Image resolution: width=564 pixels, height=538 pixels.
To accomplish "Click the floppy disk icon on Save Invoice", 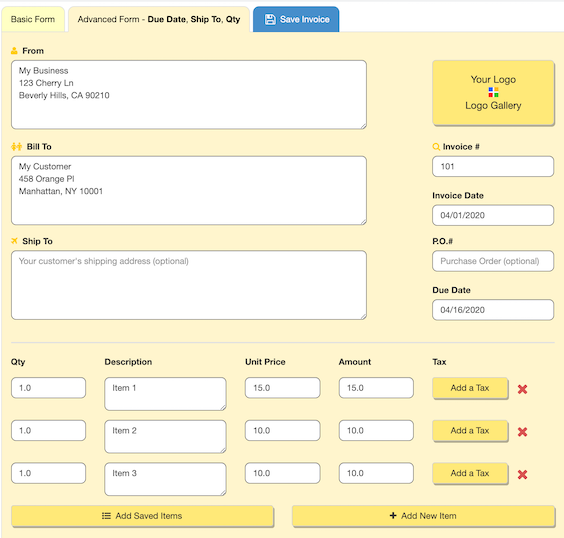I will point(270,19).
